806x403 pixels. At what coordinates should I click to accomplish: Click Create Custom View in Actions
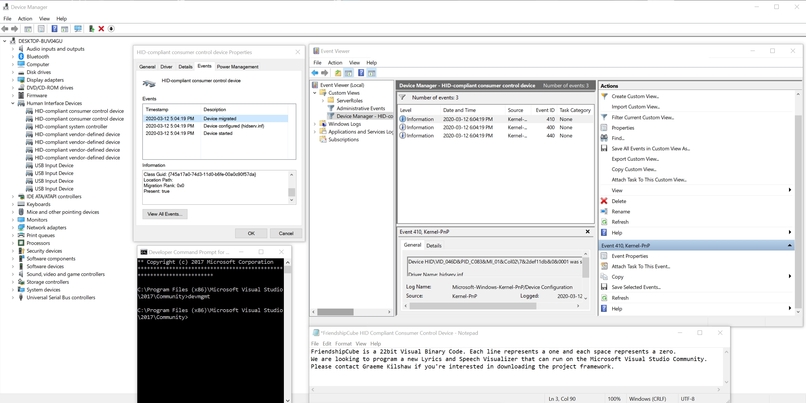(x=635, y=96)
